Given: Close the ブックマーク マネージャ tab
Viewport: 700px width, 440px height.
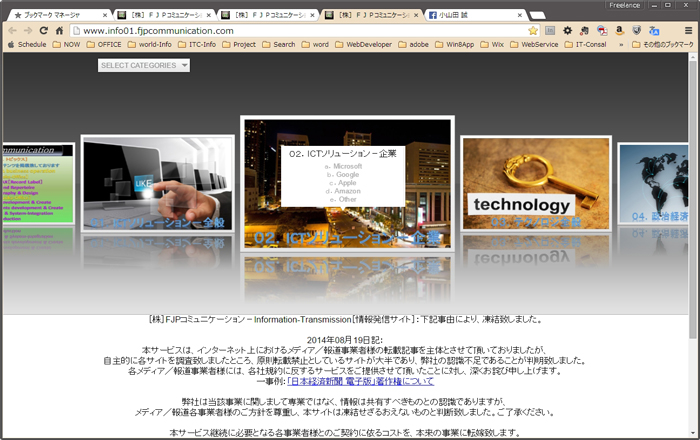Looking at the screenshot, I should tap(105, 15).
